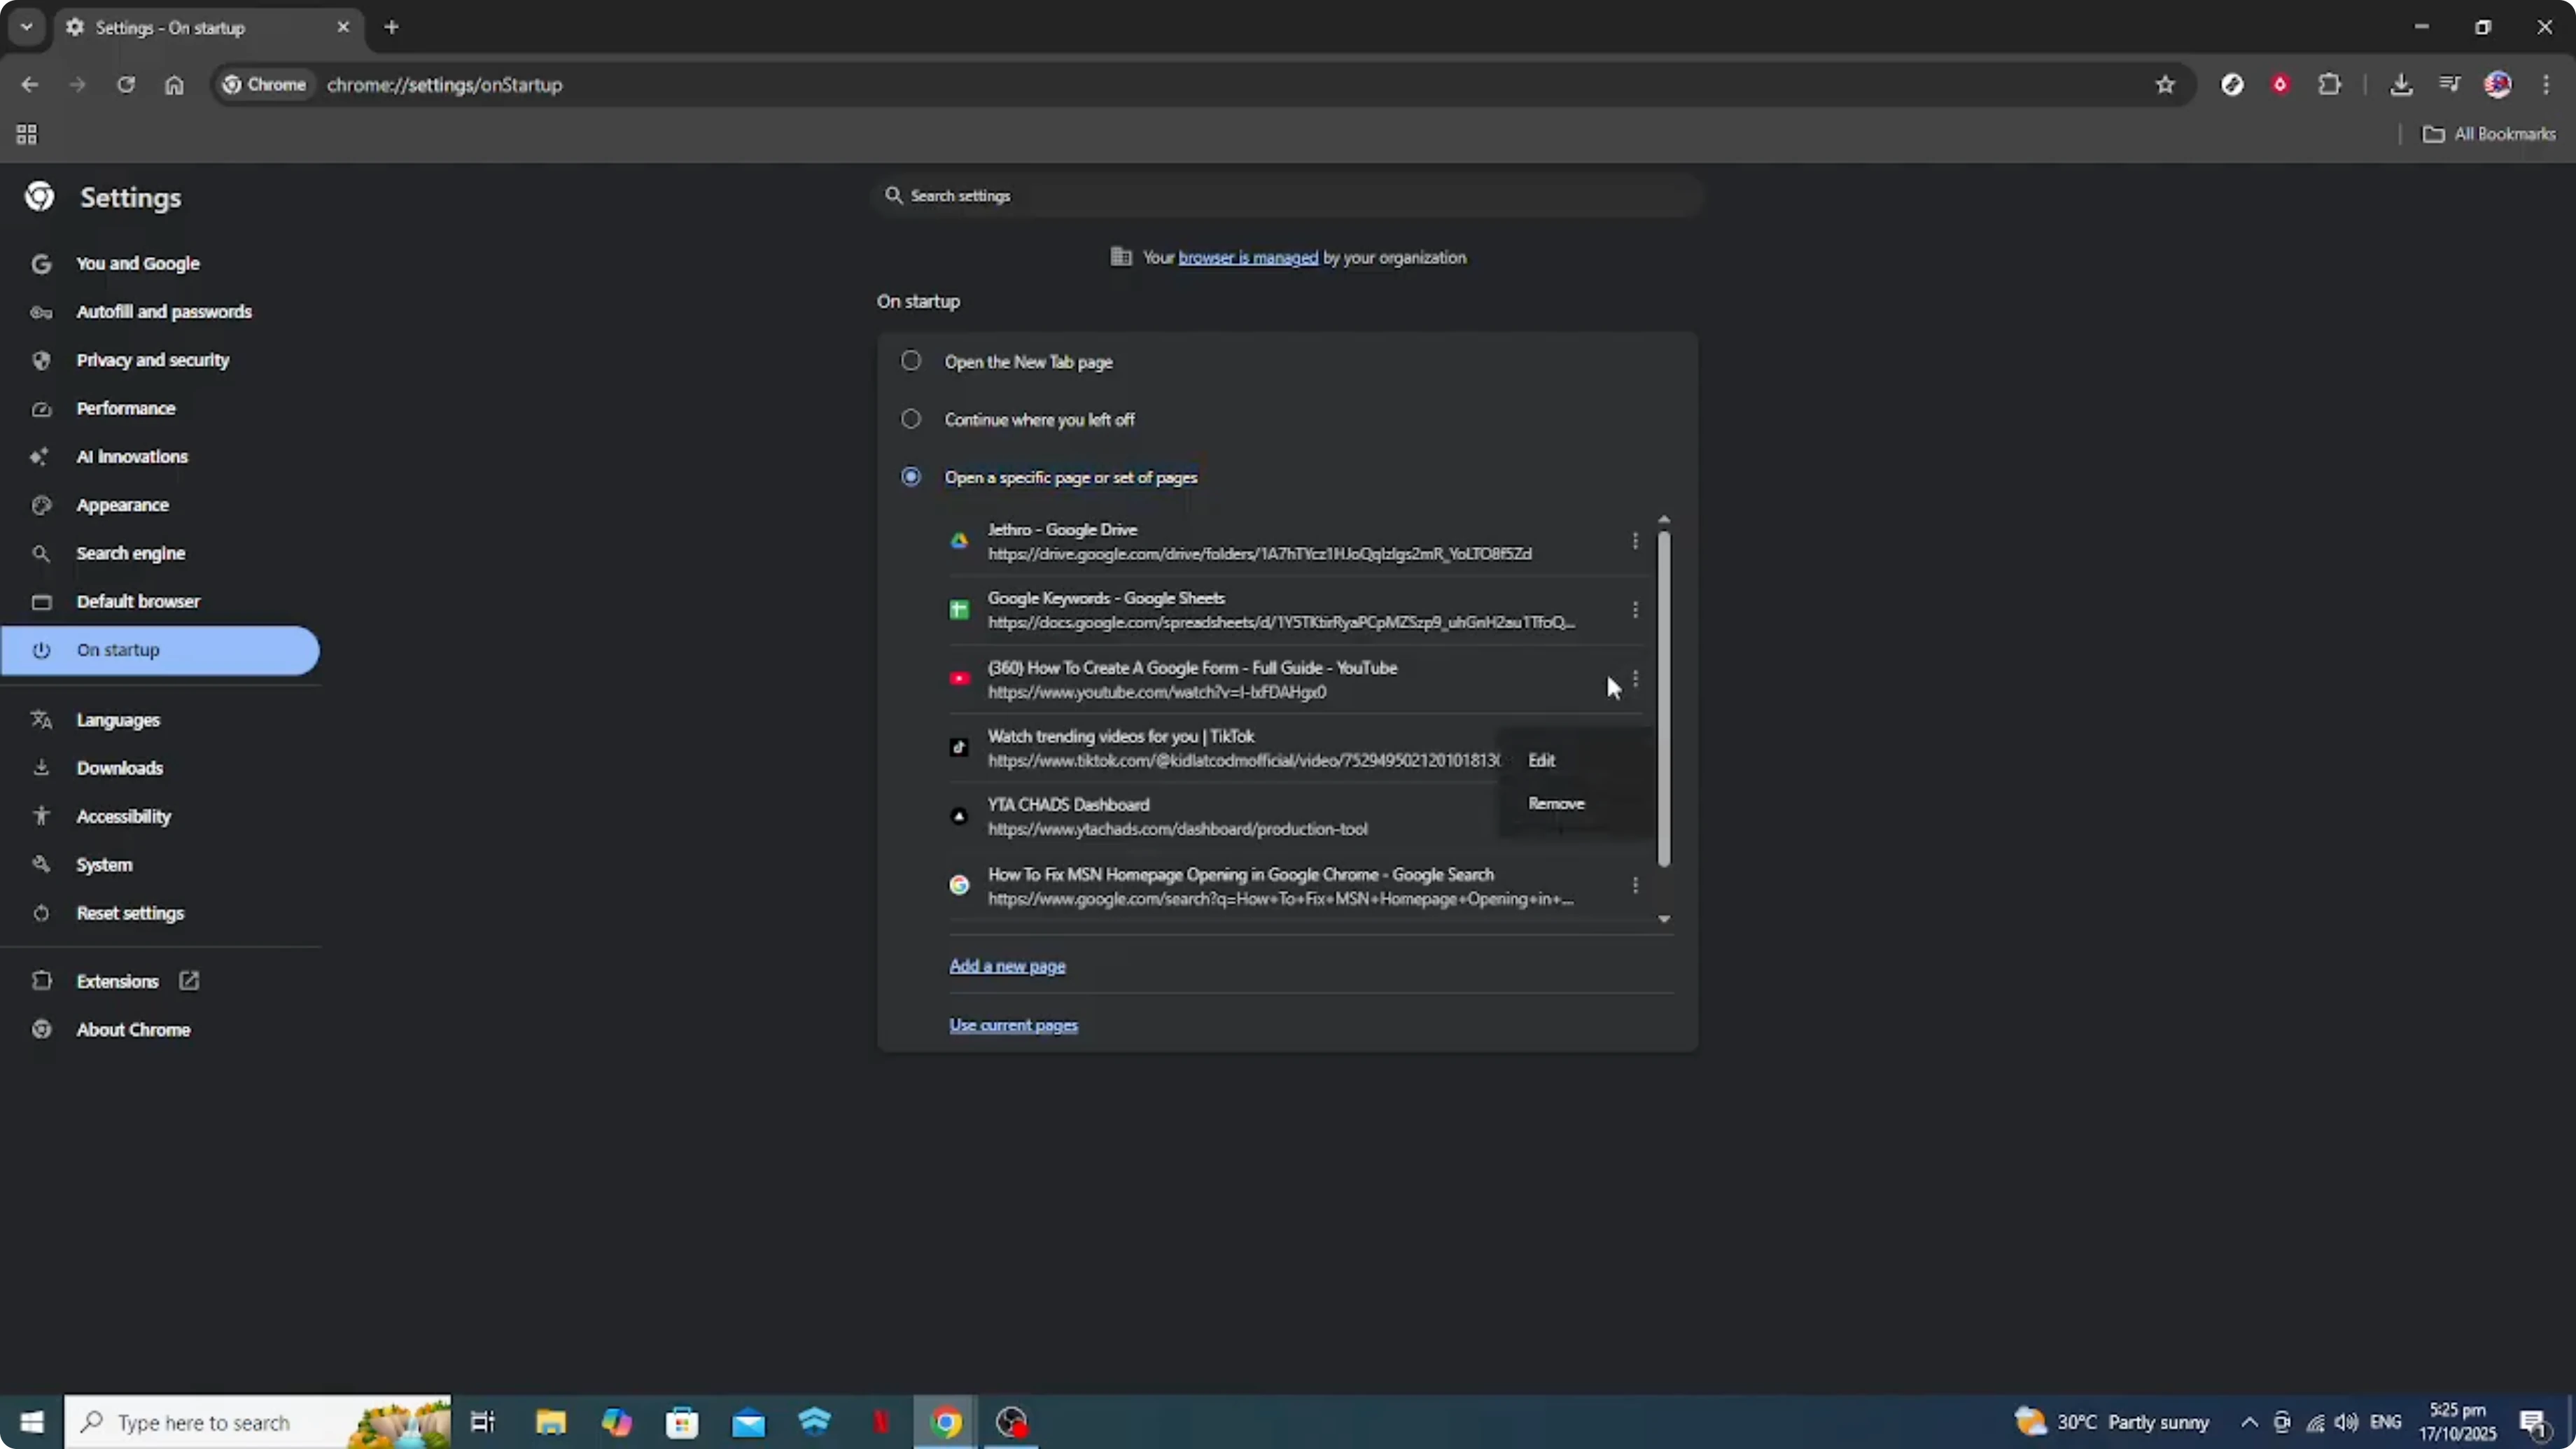
Task: Click the Windows taskbar search box
Action: pos(258,1422)
